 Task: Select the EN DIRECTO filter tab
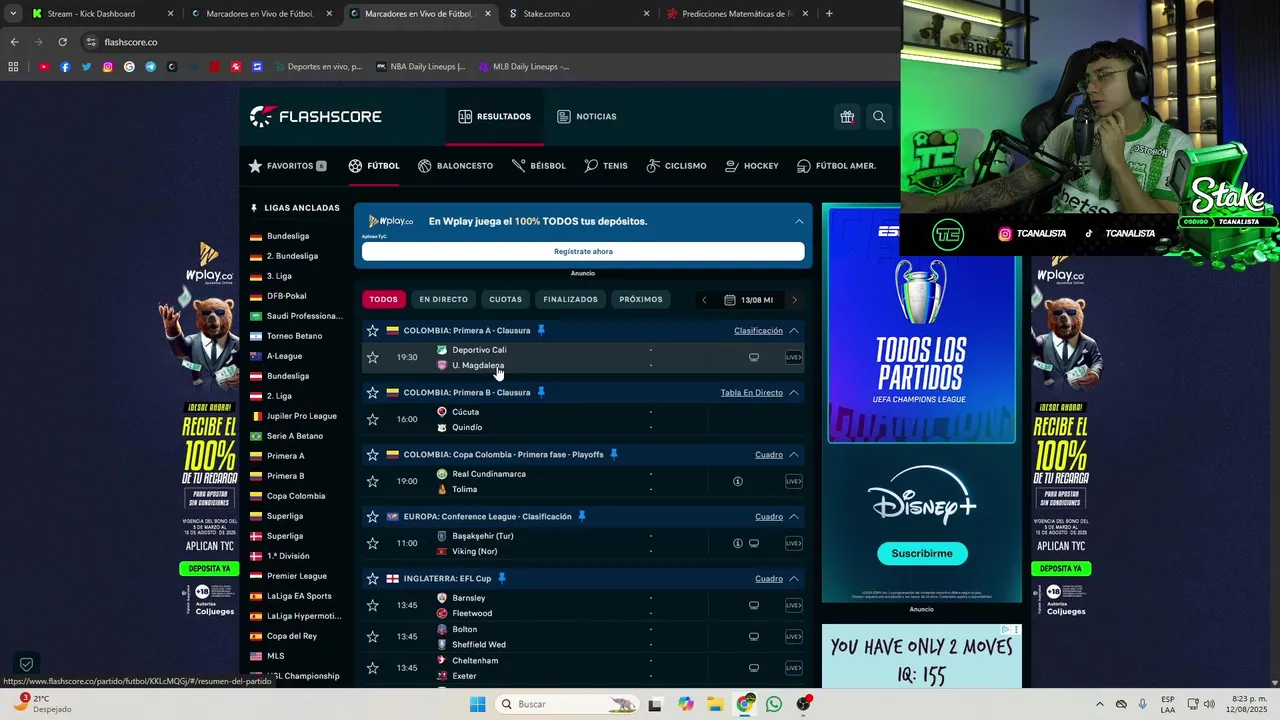click(x=443, y=300)
